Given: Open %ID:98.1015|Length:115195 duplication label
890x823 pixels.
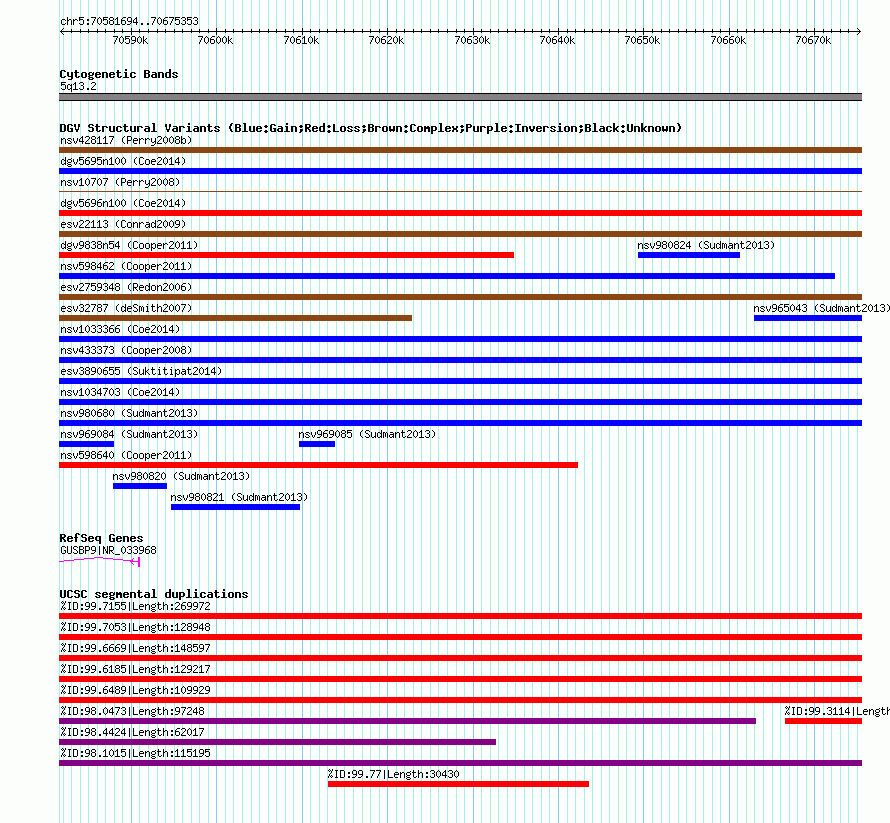Looking at the screenshot, I should (135, 753).
